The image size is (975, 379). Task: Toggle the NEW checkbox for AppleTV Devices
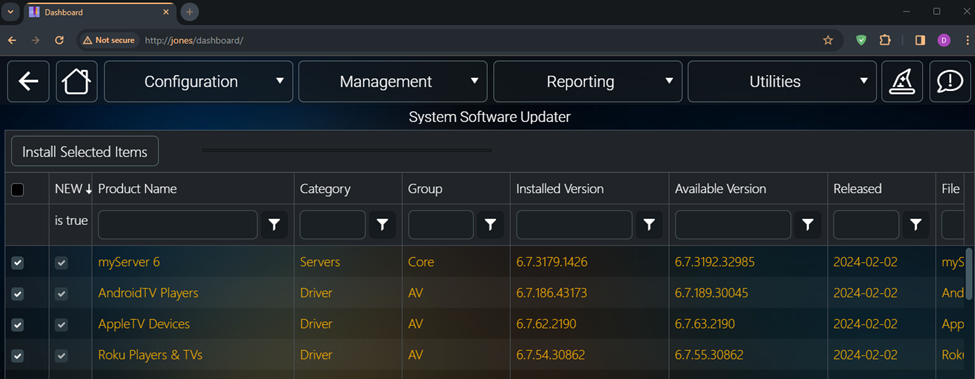(61, 324)
